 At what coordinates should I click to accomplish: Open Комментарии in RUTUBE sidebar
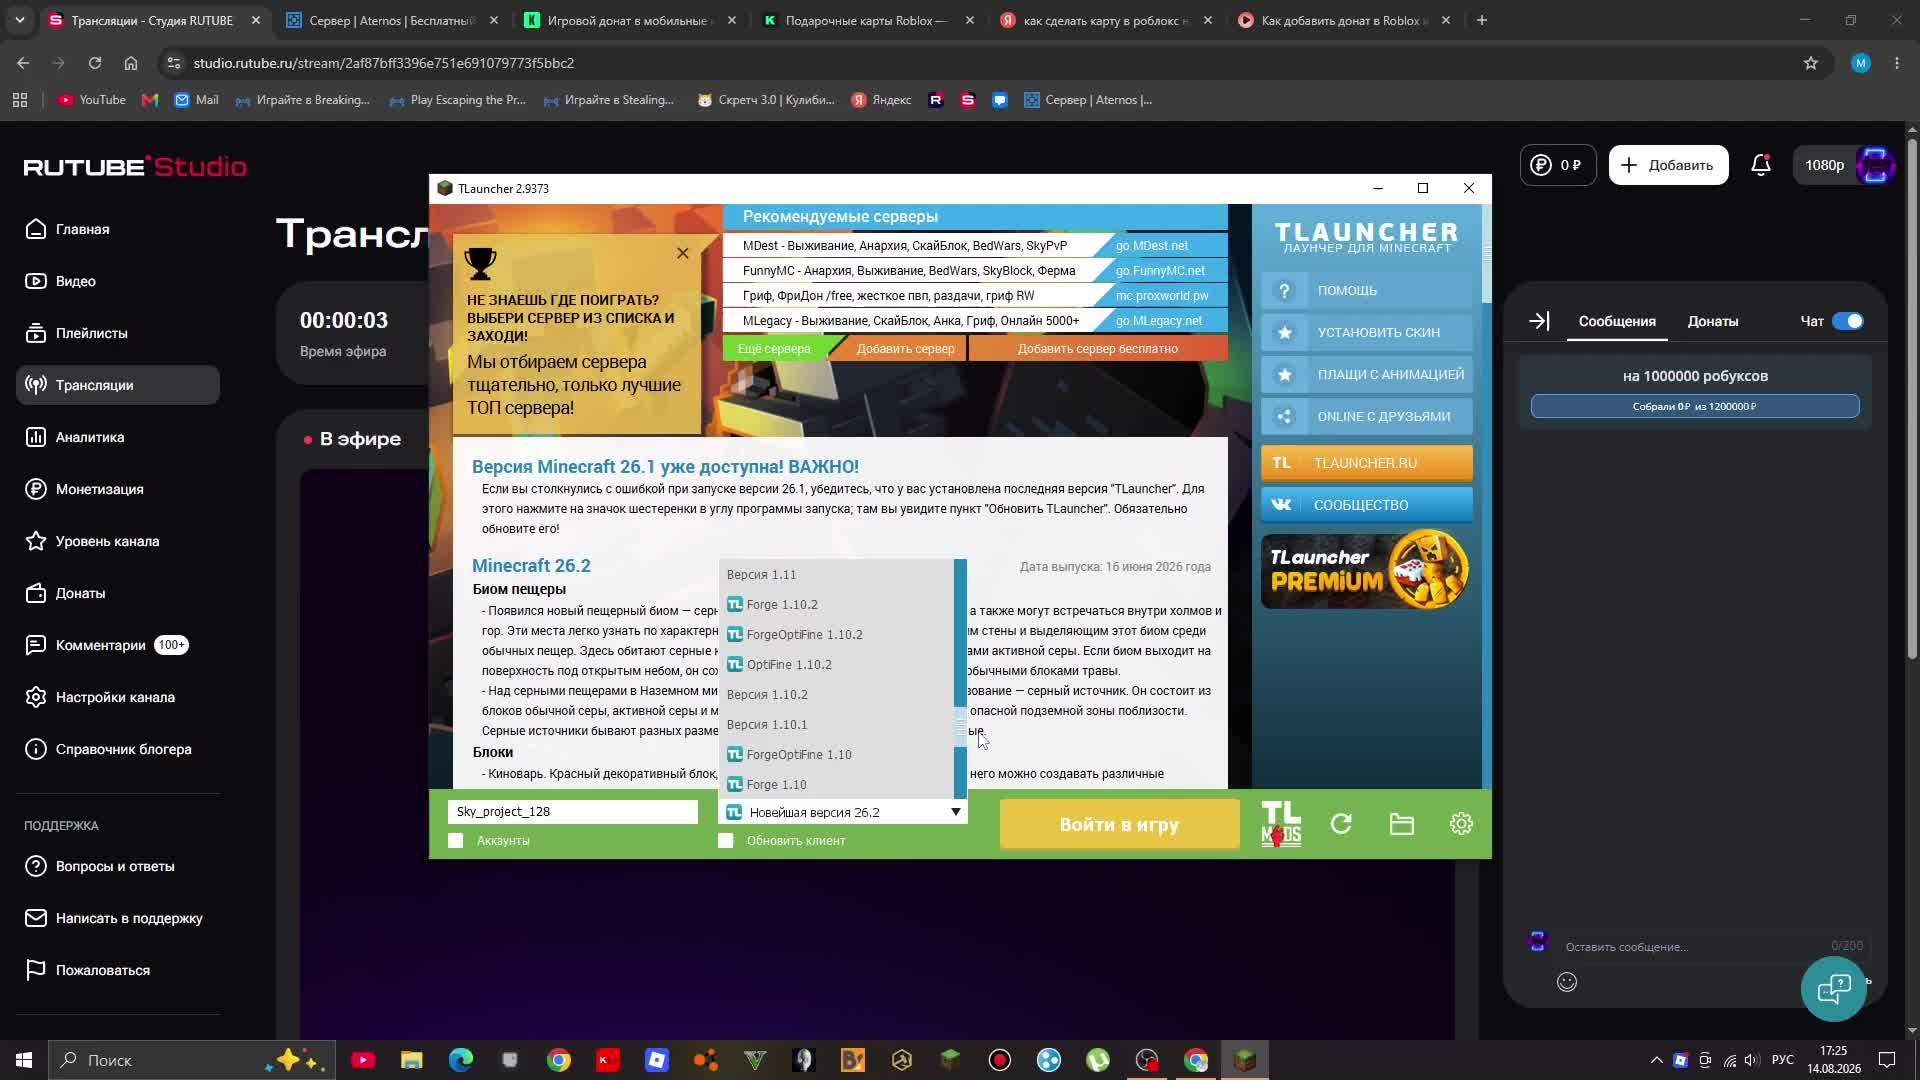coord(118,645)
